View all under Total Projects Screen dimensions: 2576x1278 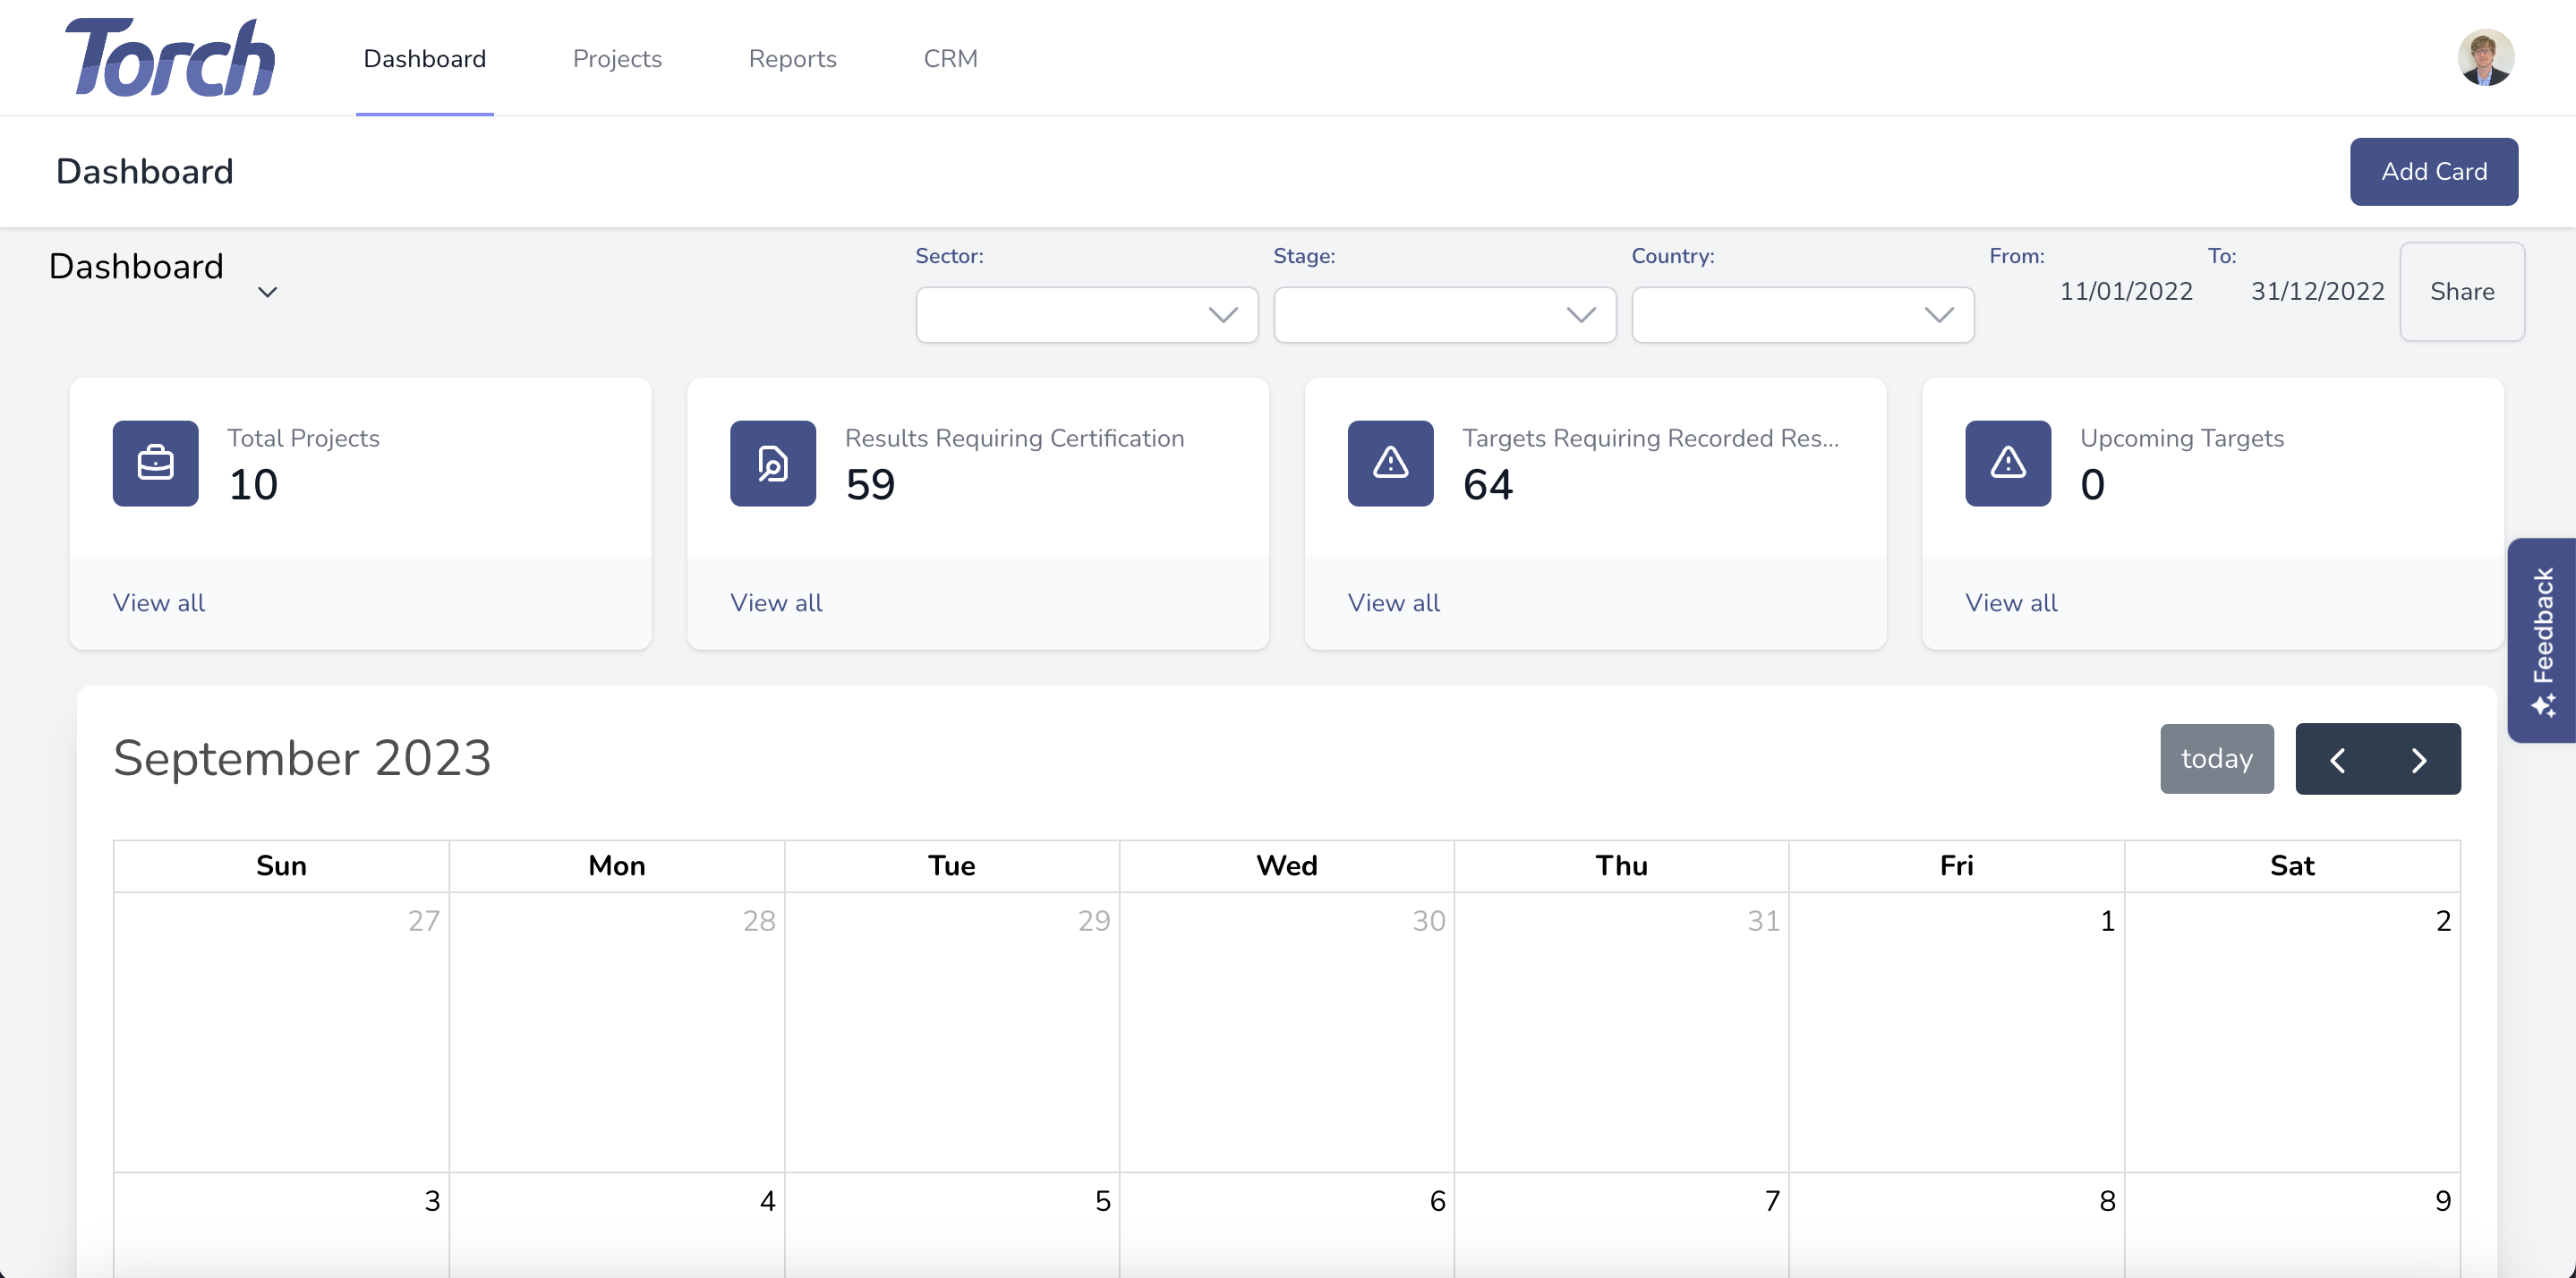[159, 603]
